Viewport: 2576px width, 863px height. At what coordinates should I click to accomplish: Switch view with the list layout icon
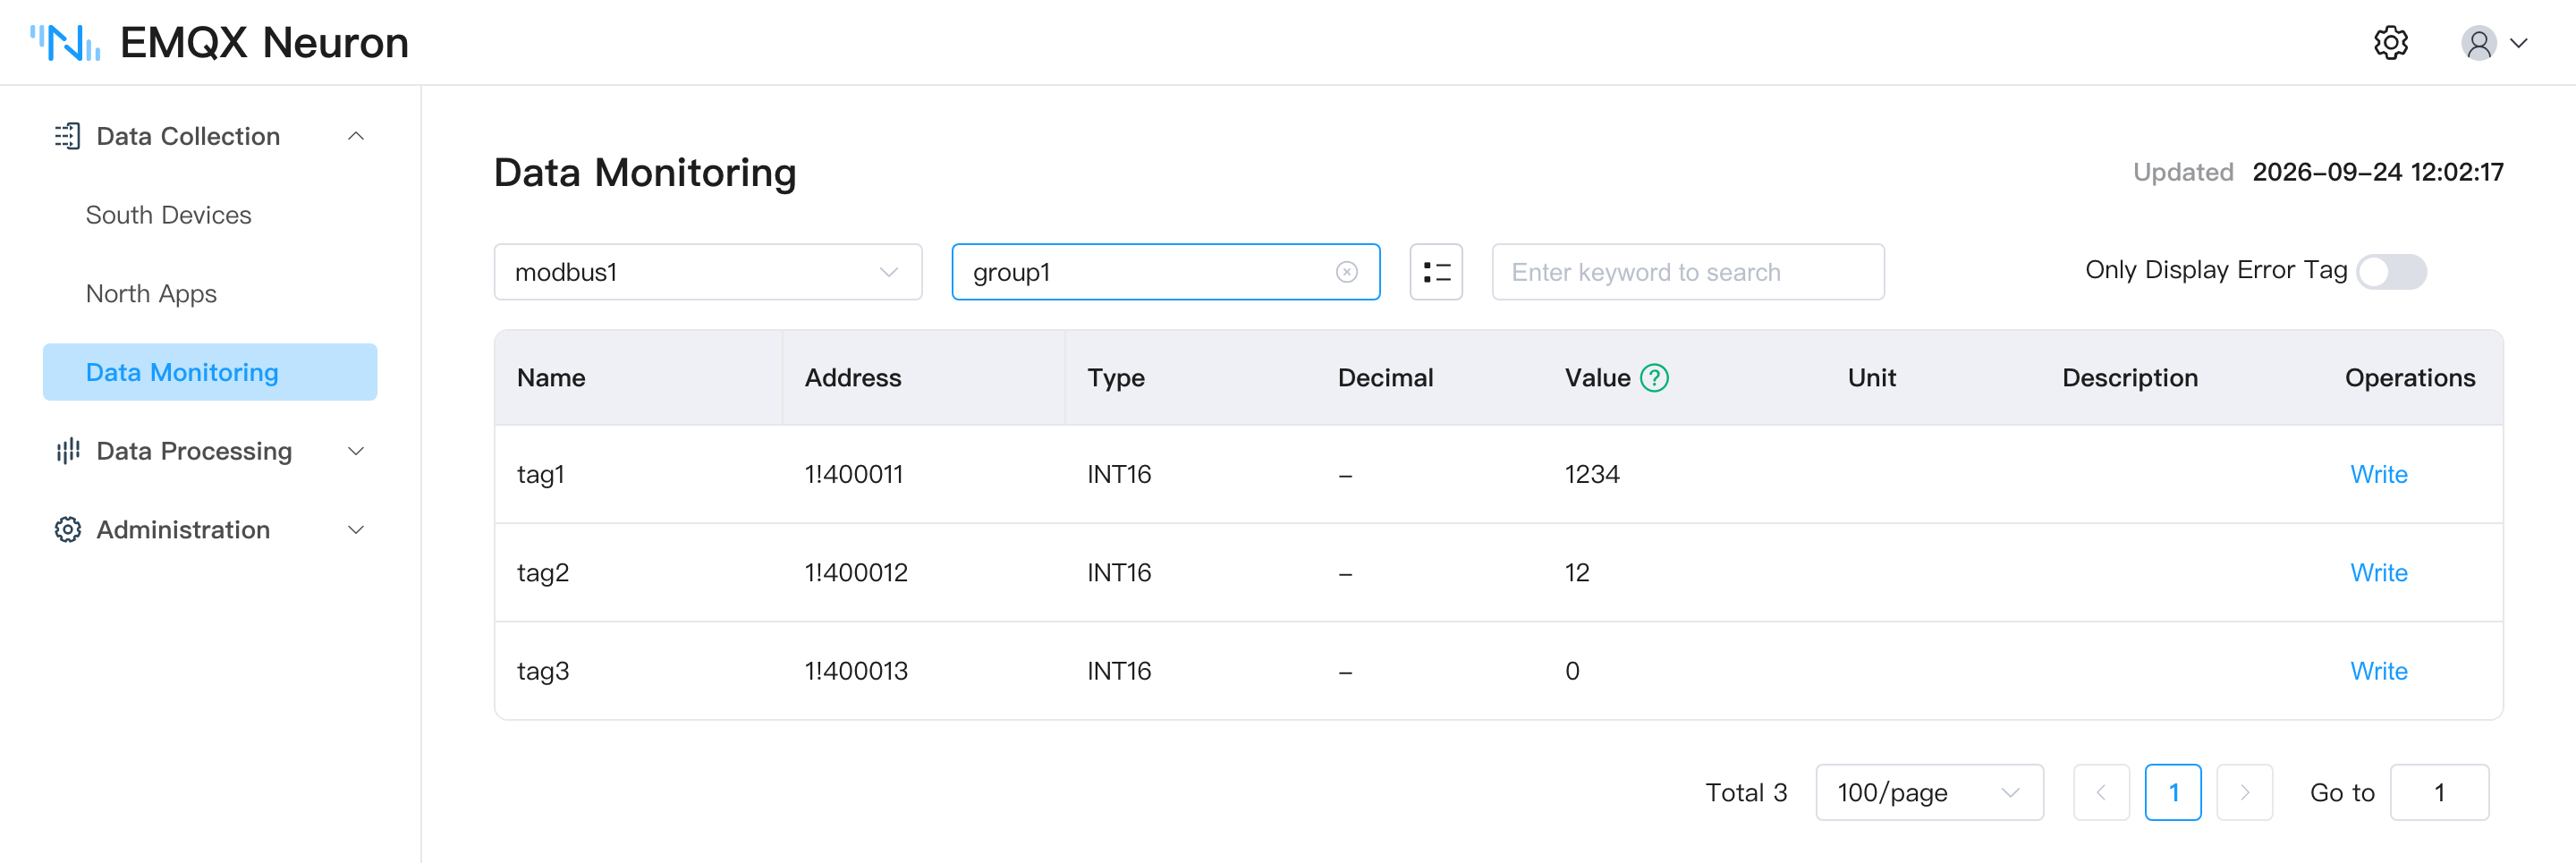tap(1436, 272)
